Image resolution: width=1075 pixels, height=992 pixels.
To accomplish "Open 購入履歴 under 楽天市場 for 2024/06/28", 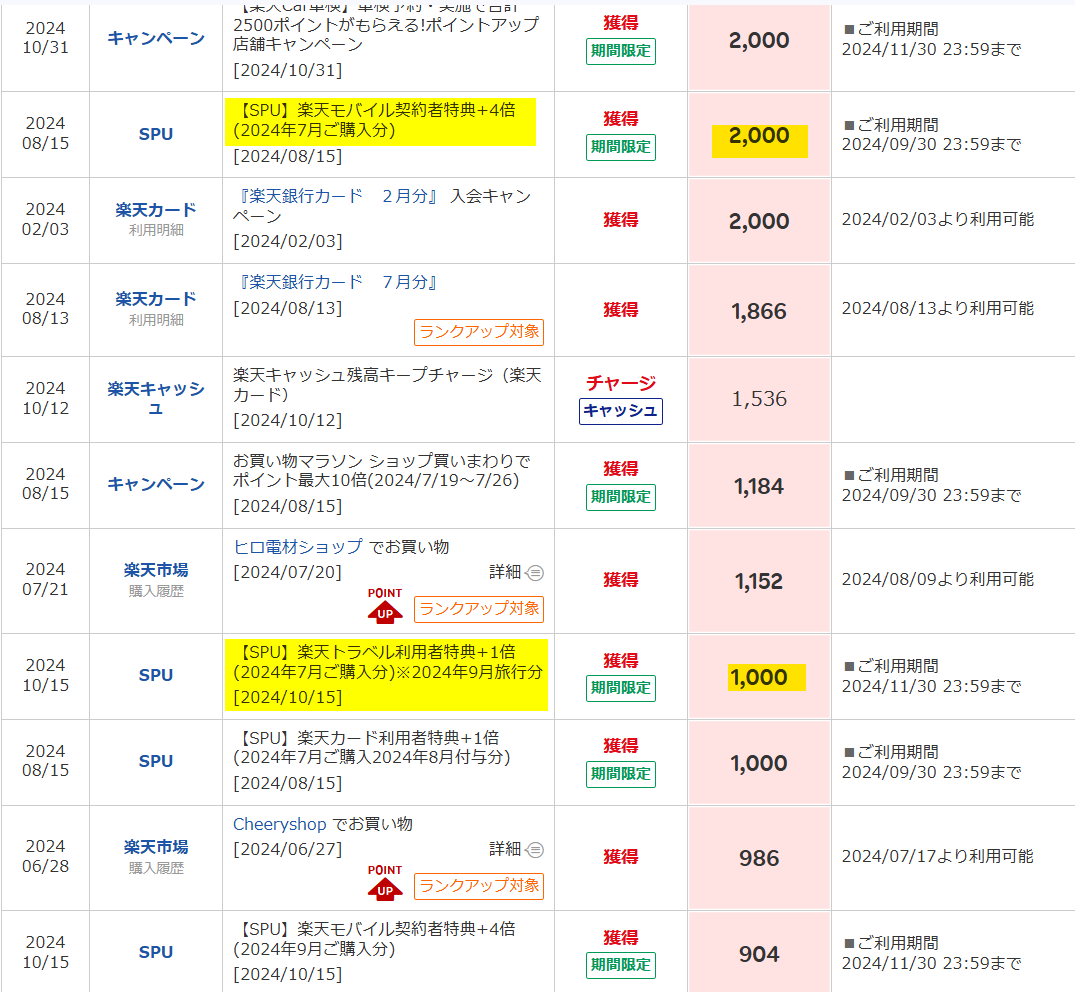I will point(156,868).
